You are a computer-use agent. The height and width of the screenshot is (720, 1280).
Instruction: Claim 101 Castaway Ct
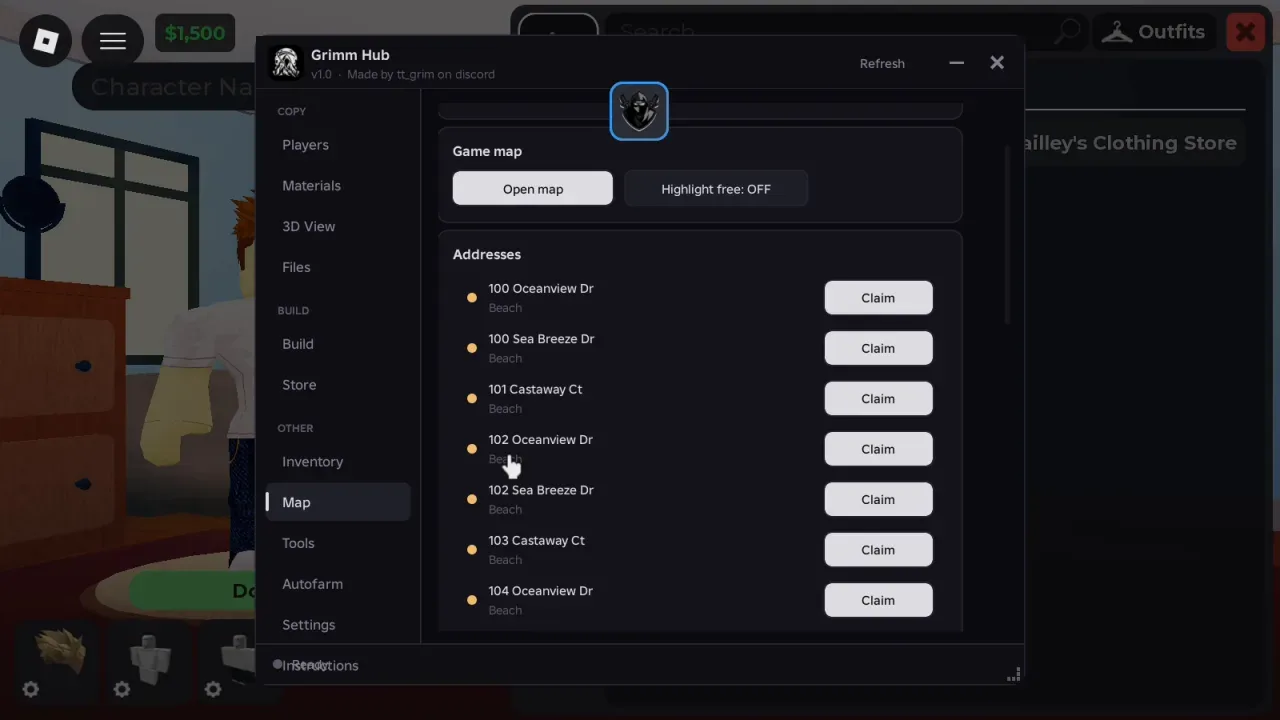(878, 398)
